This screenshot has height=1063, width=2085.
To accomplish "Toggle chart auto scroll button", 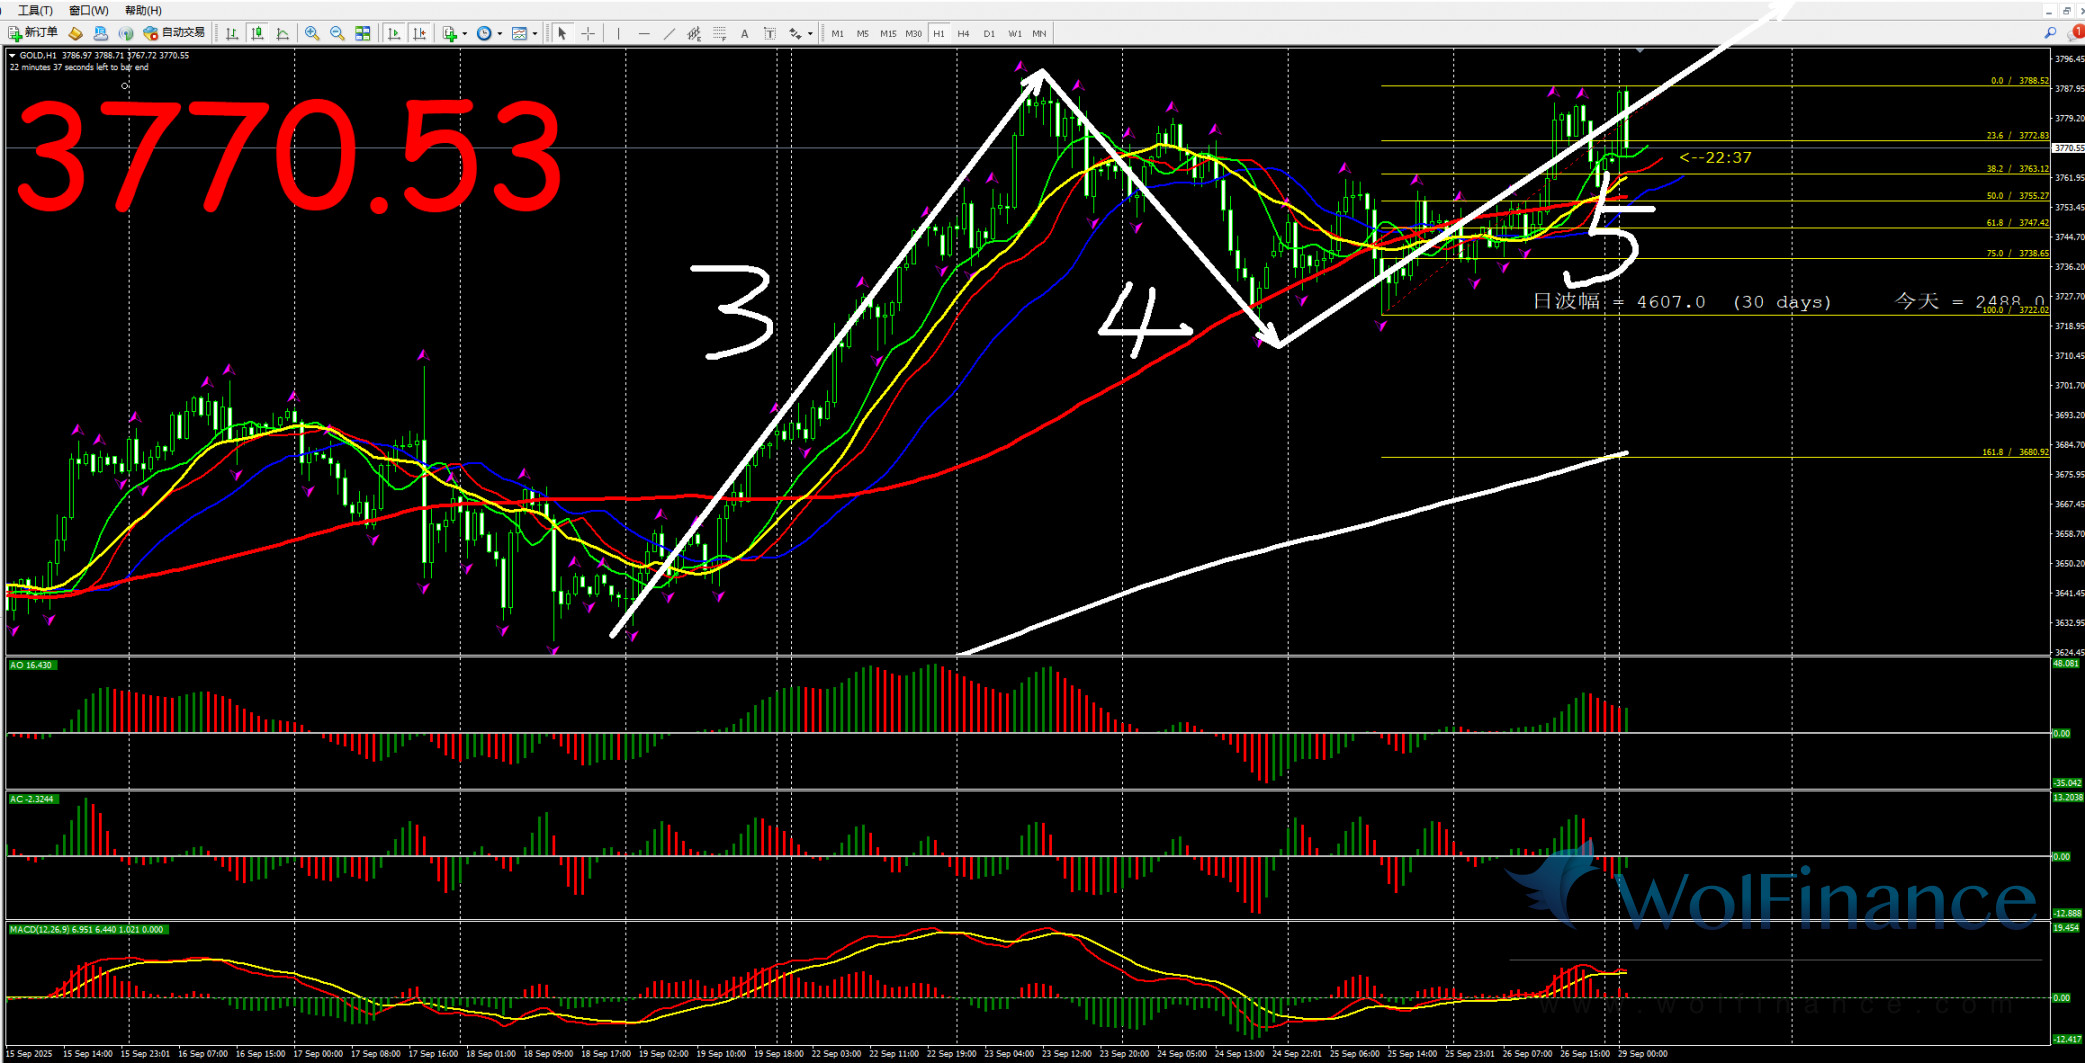I will pyautogui.click(x=394, y=33).
